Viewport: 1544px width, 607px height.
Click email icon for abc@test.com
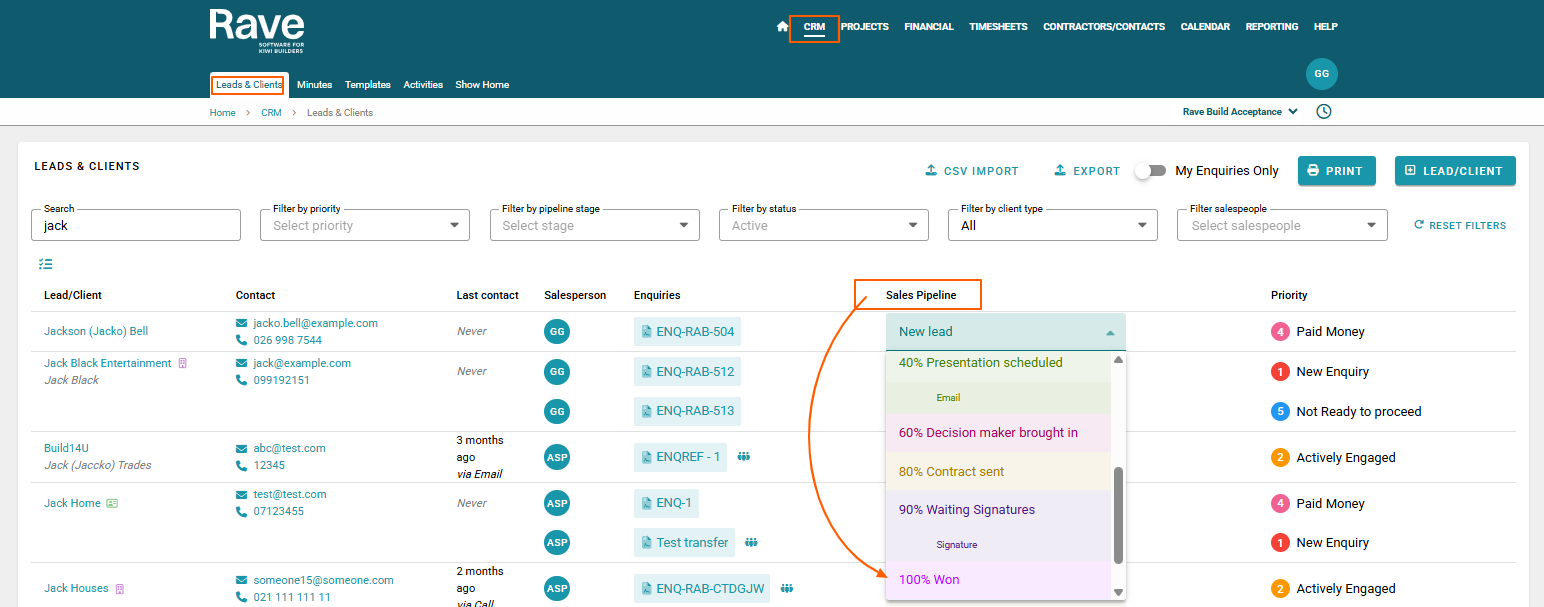[241, 448]
